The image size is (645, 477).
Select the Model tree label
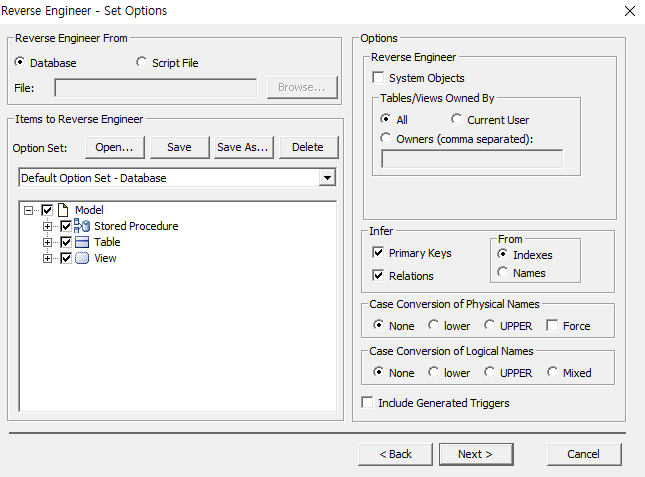[89, 210]
